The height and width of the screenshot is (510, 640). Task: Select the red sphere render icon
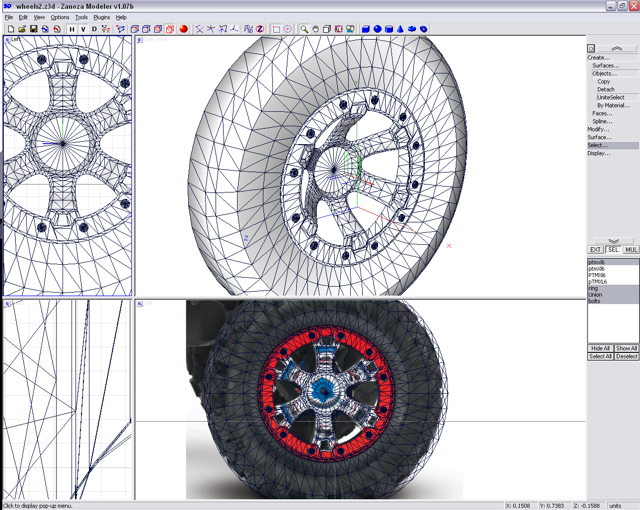coord(184,29)
